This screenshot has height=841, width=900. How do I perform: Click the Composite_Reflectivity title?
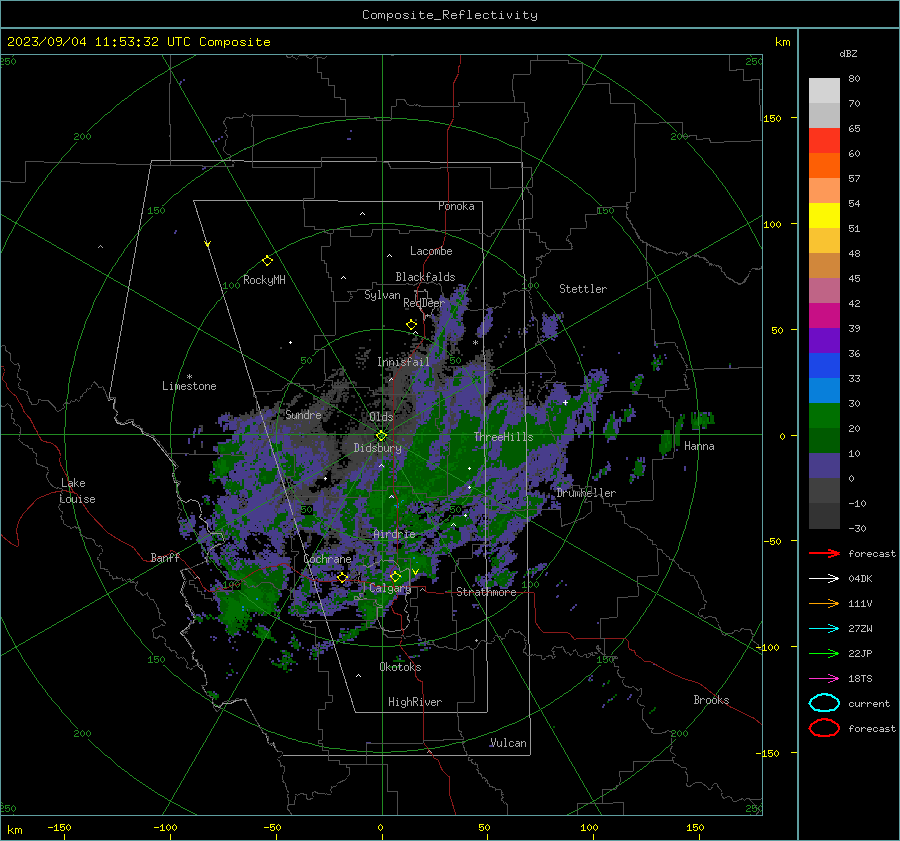450,15
